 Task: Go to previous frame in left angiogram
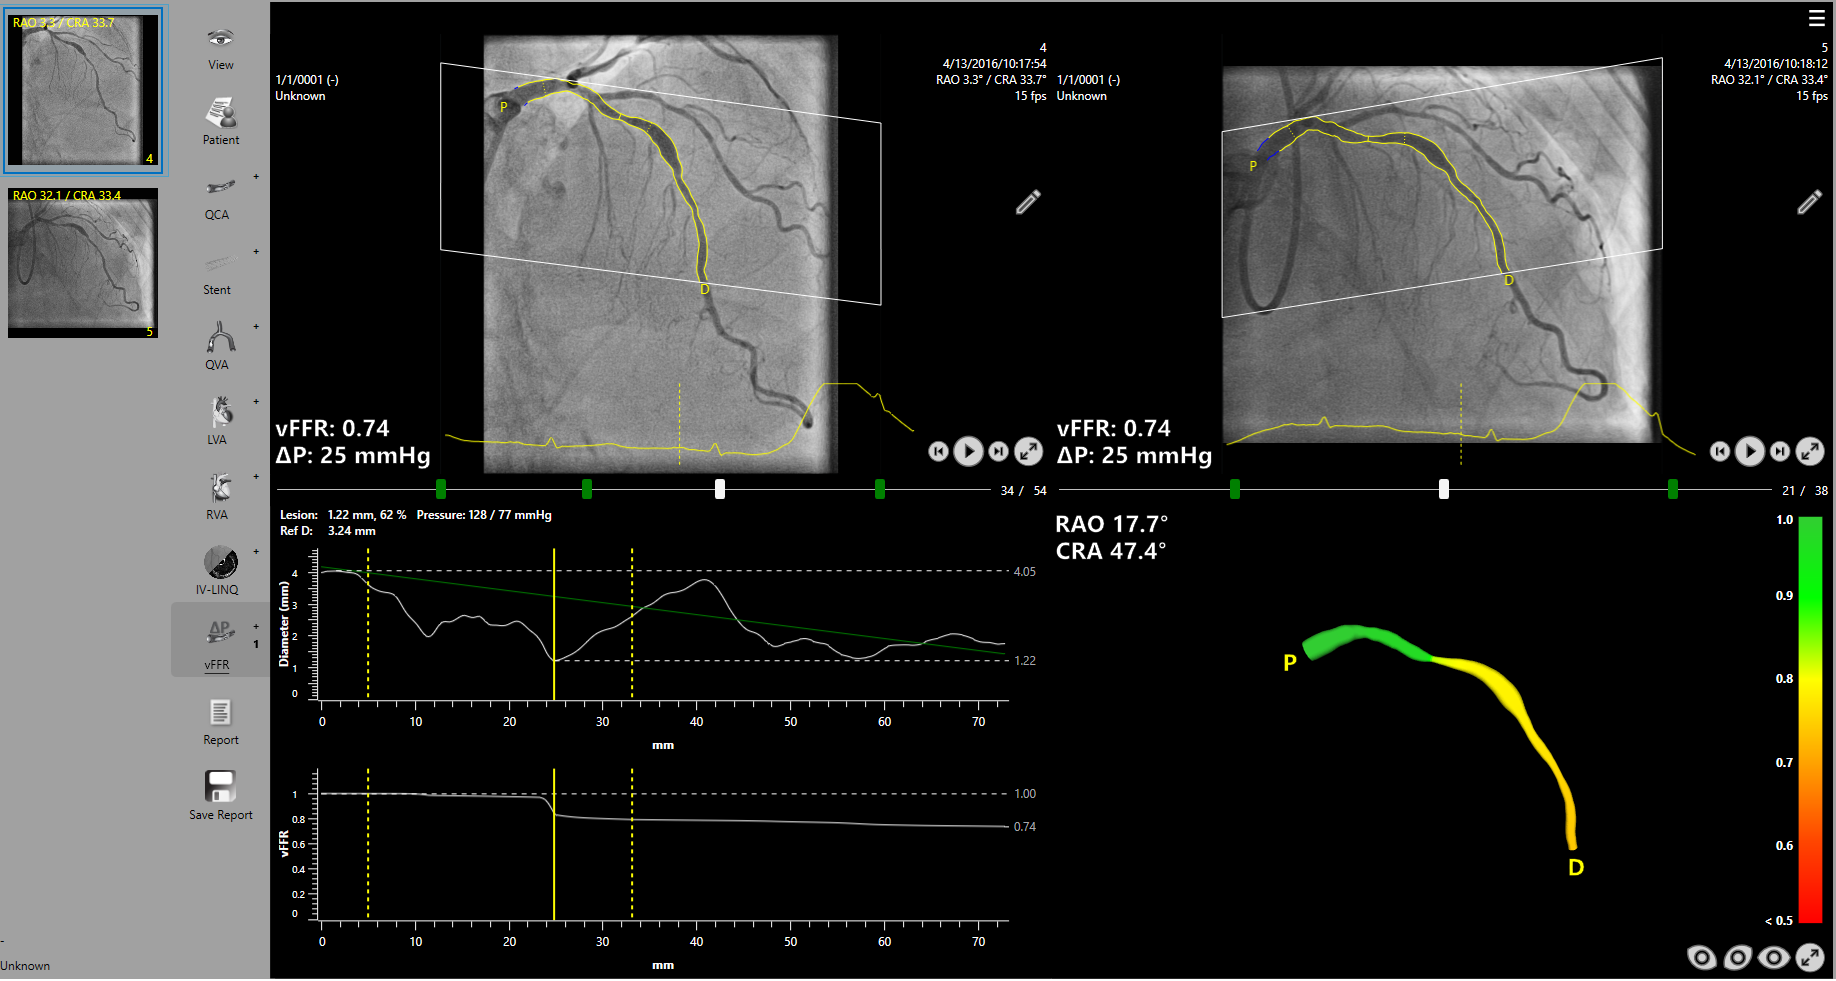938,452
